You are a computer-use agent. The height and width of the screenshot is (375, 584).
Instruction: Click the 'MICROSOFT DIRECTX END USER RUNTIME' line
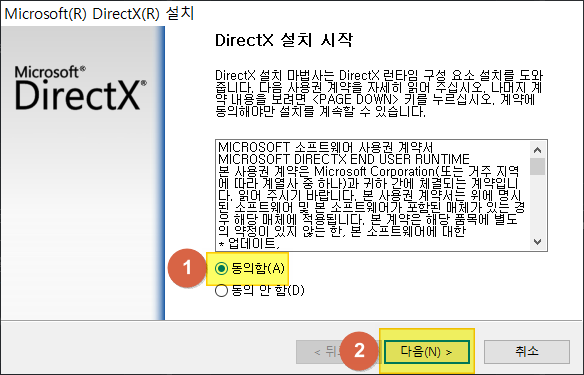pos(344,159)
